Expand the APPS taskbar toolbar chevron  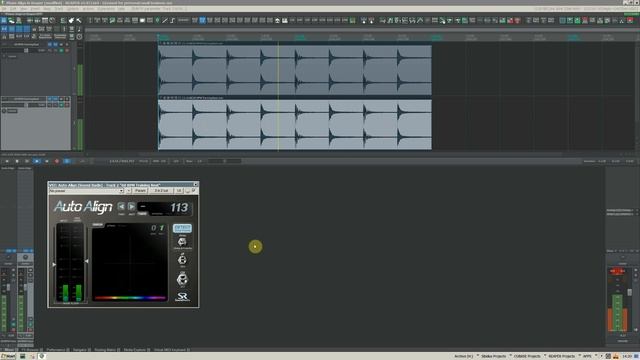coord(596,356)
